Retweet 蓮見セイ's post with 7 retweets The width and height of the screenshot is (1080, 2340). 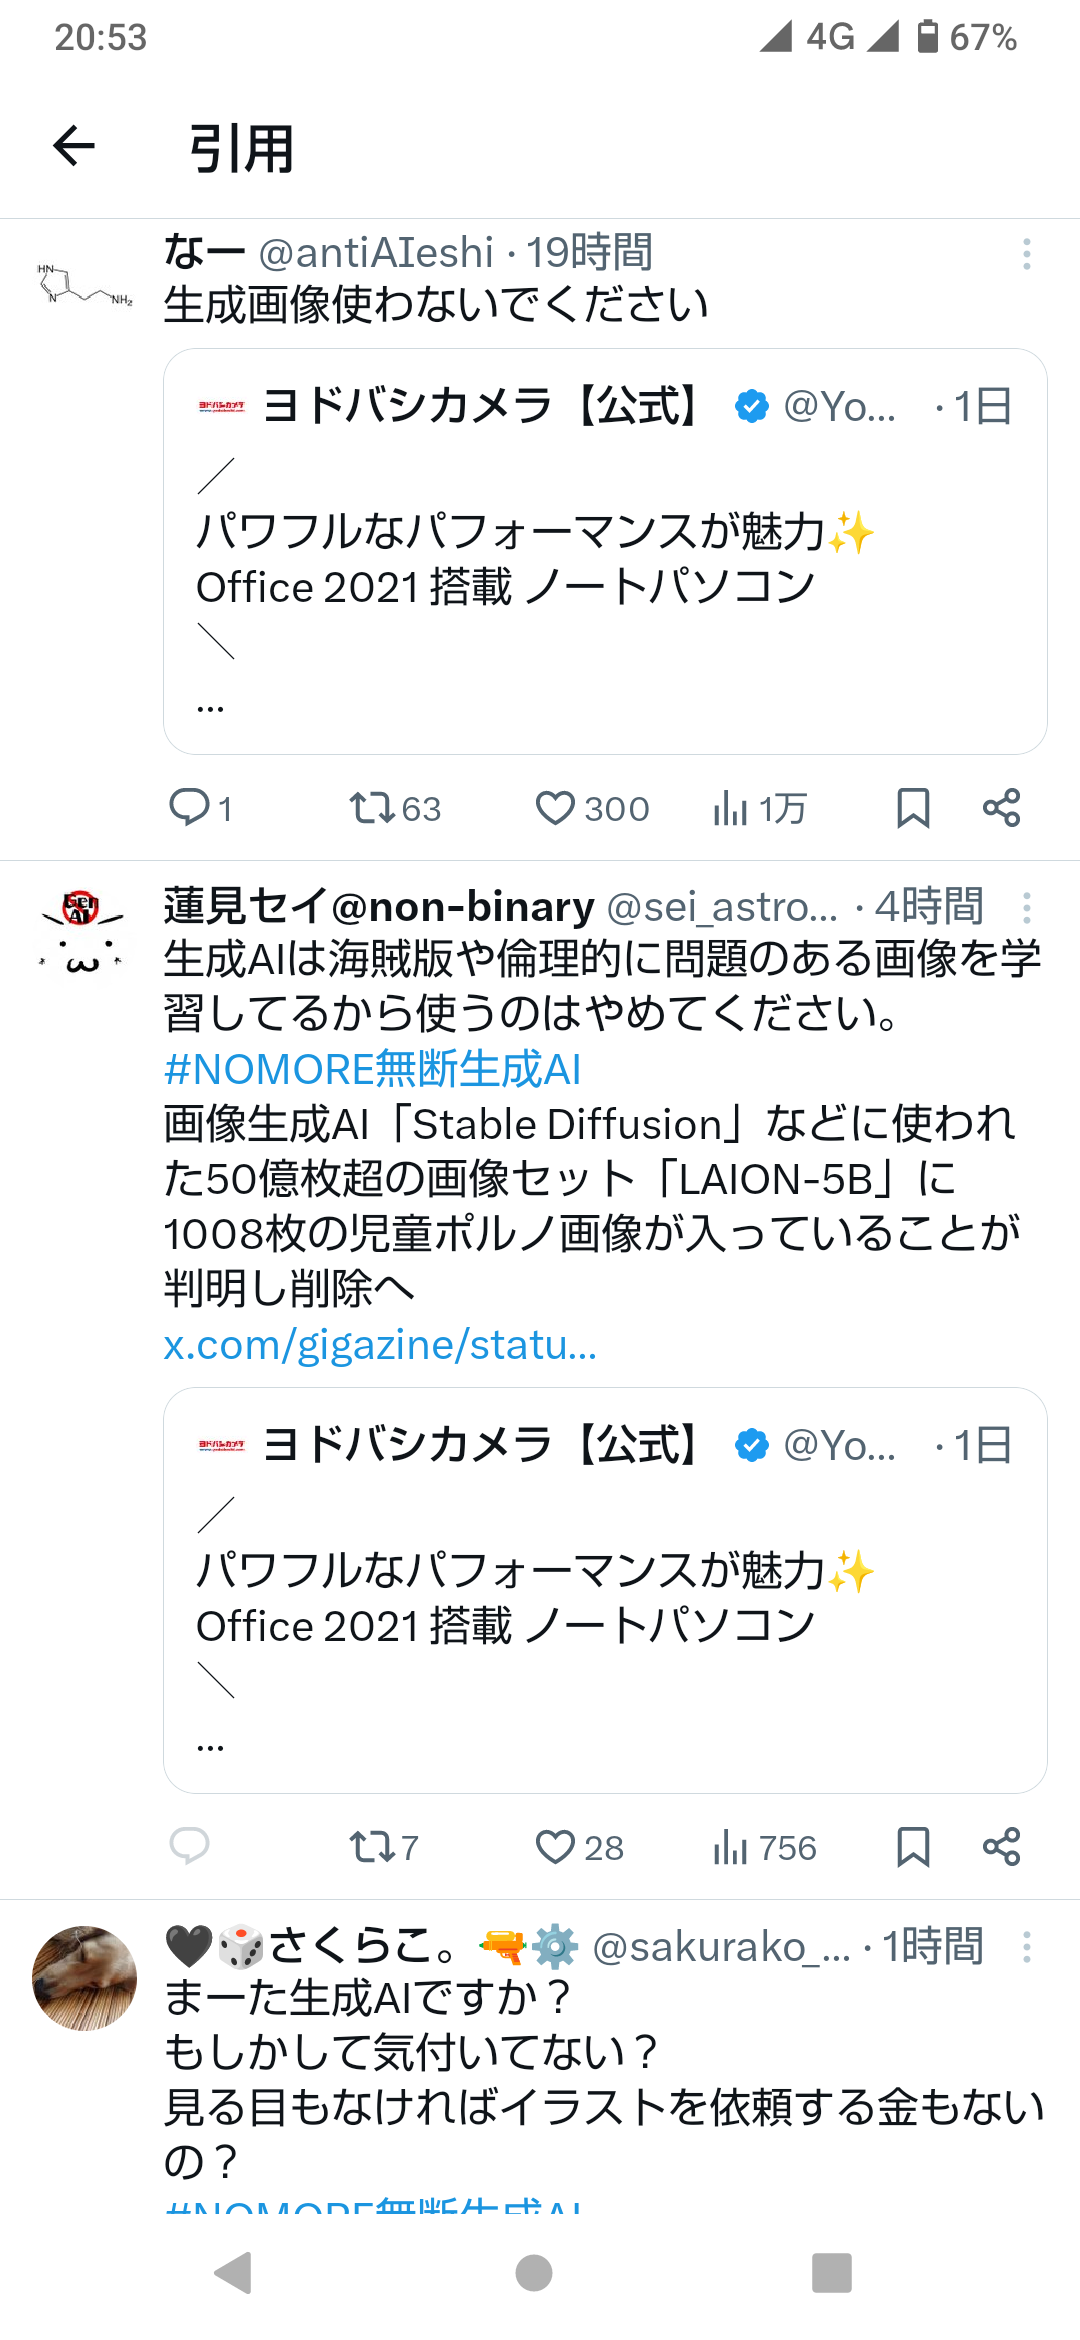coord(373,1846)
